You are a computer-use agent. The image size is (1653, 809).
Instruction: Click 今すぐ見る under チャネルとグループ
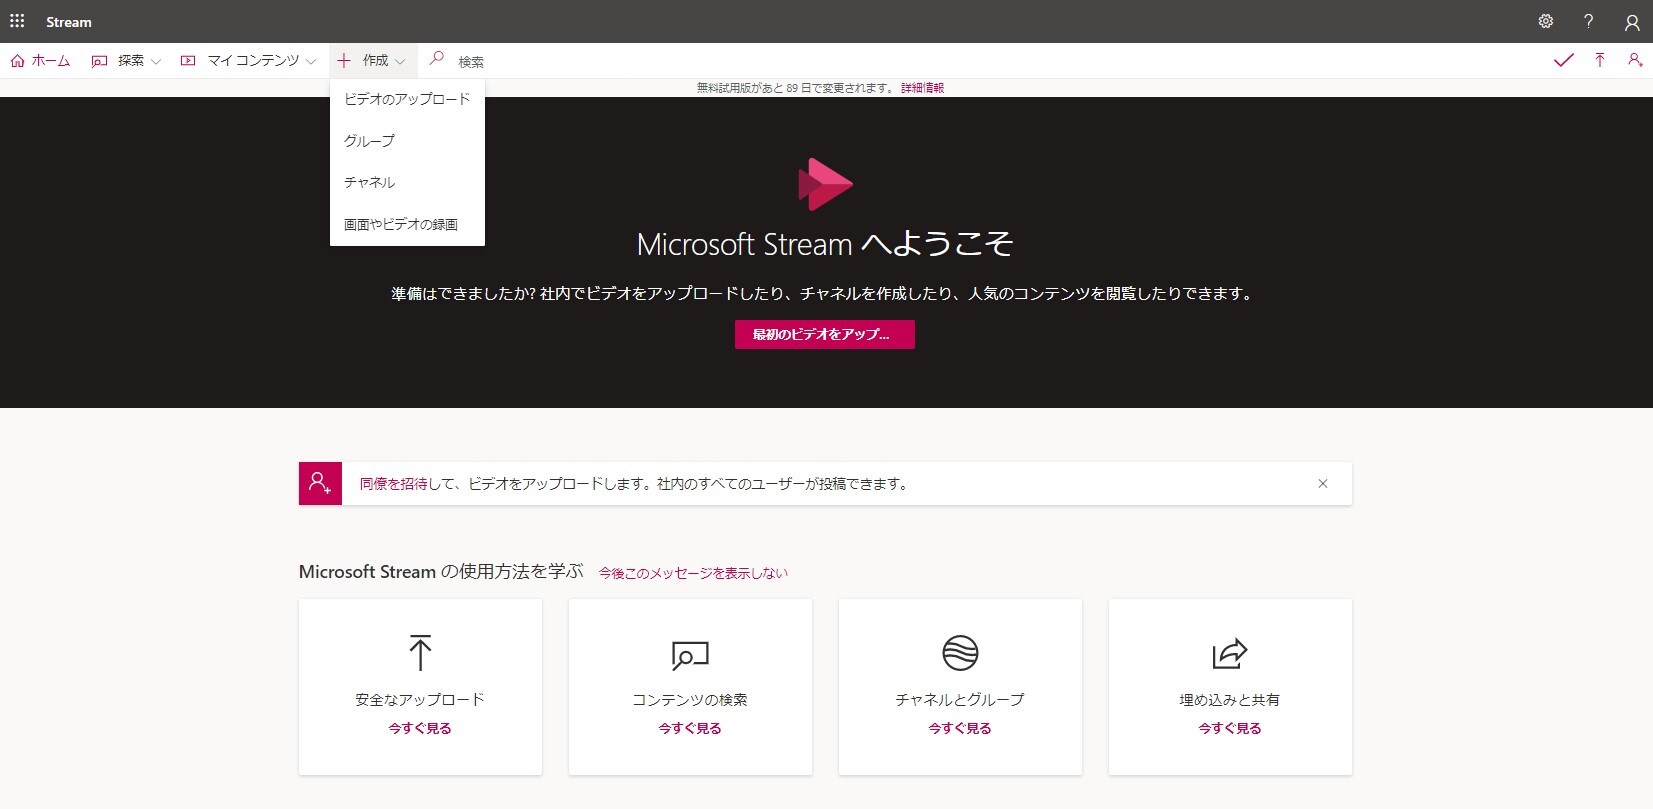pyautogui.click(x=960, y=728)
